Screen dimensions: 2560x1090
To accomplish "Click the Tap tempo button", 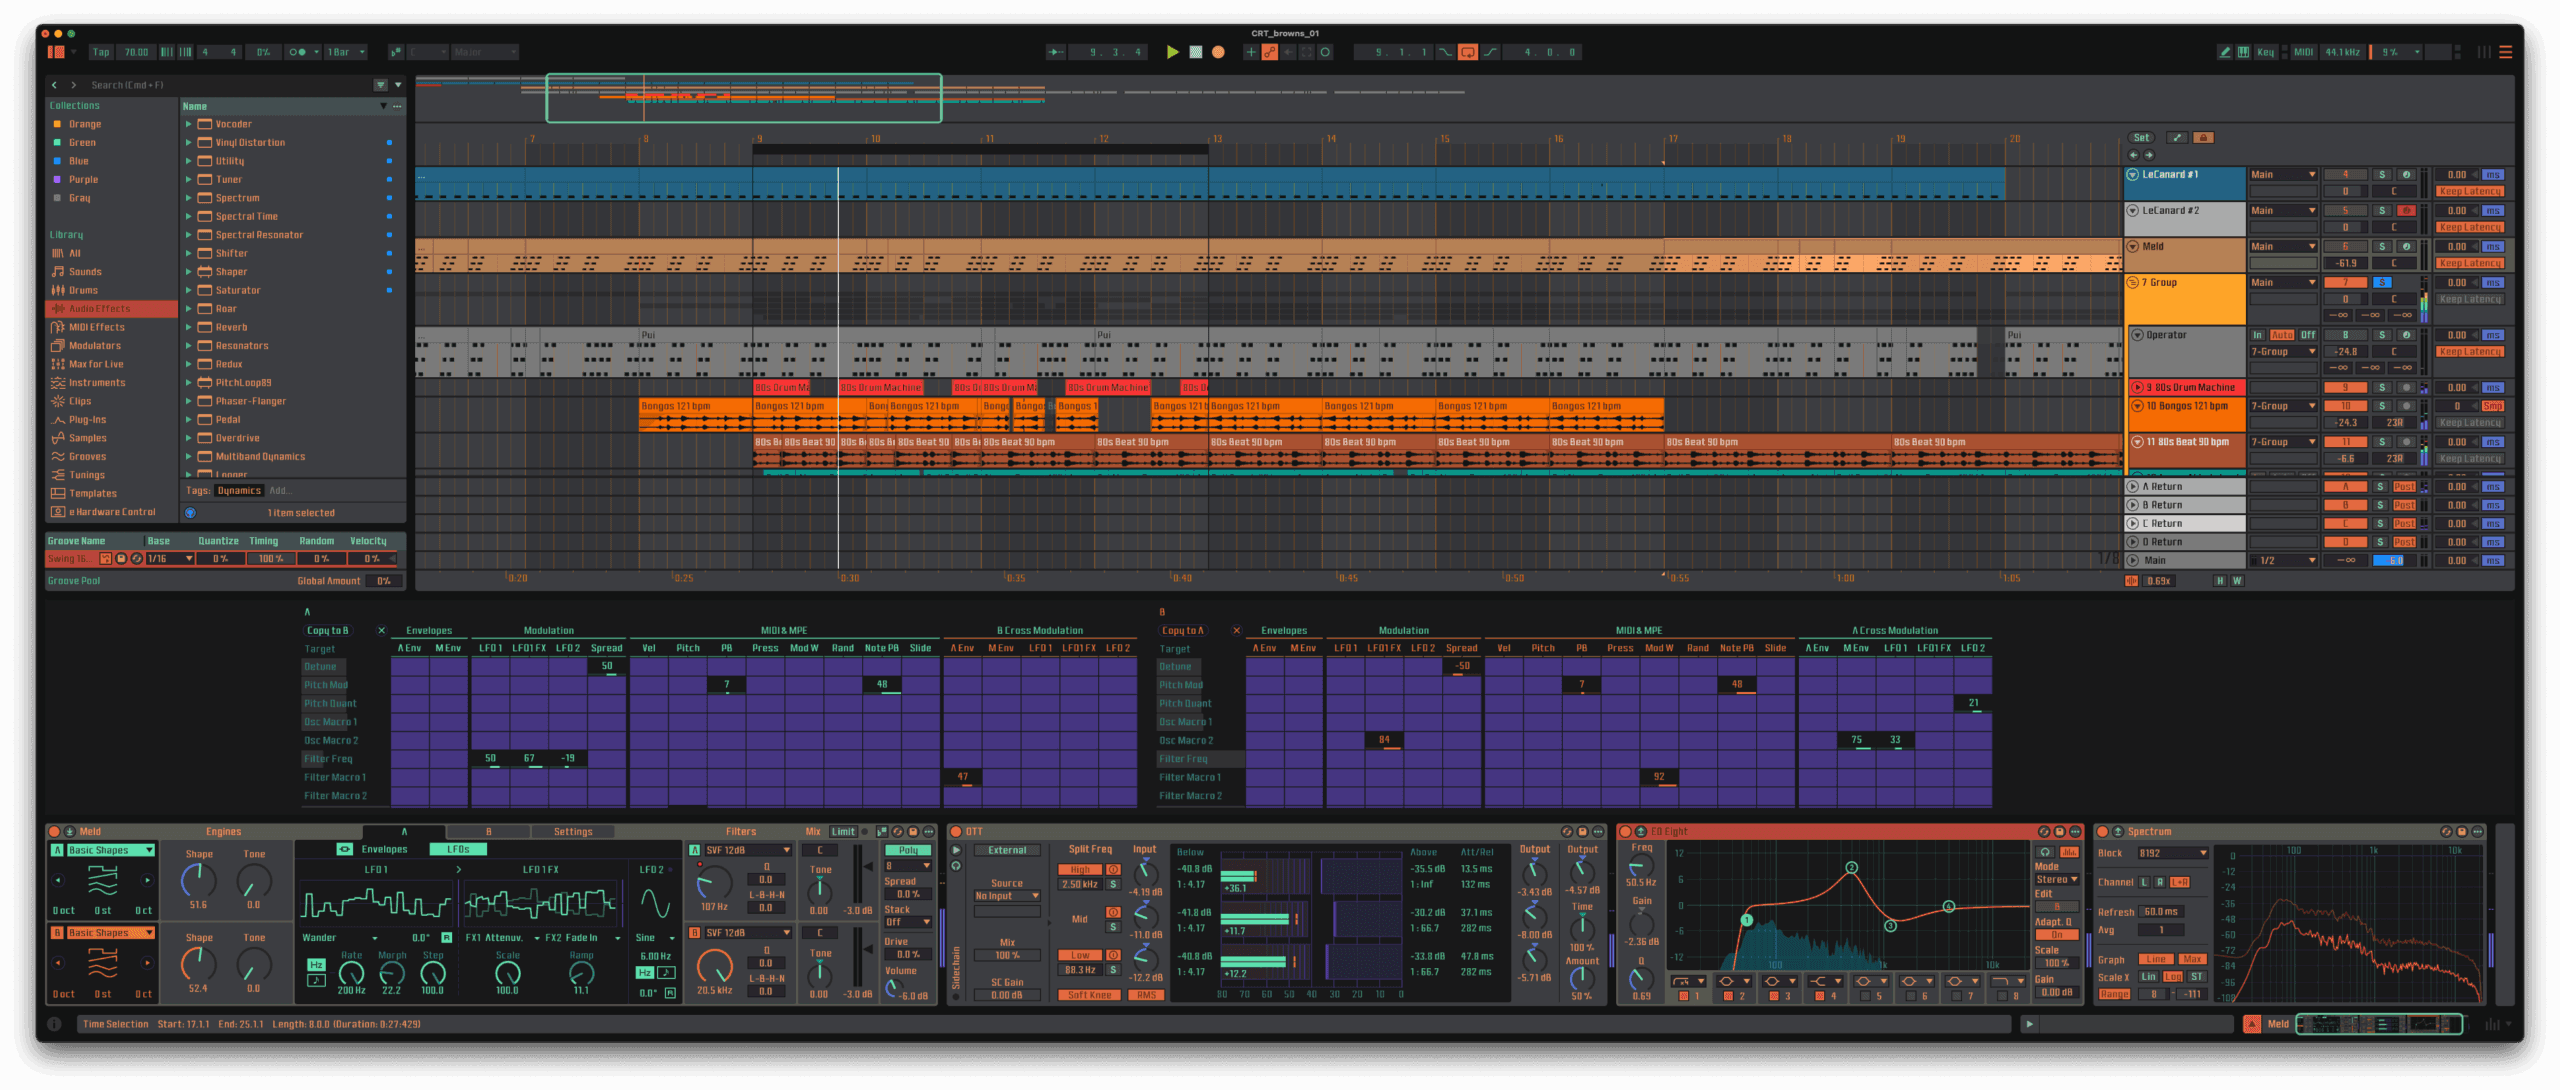I will [x=101, y=52].
